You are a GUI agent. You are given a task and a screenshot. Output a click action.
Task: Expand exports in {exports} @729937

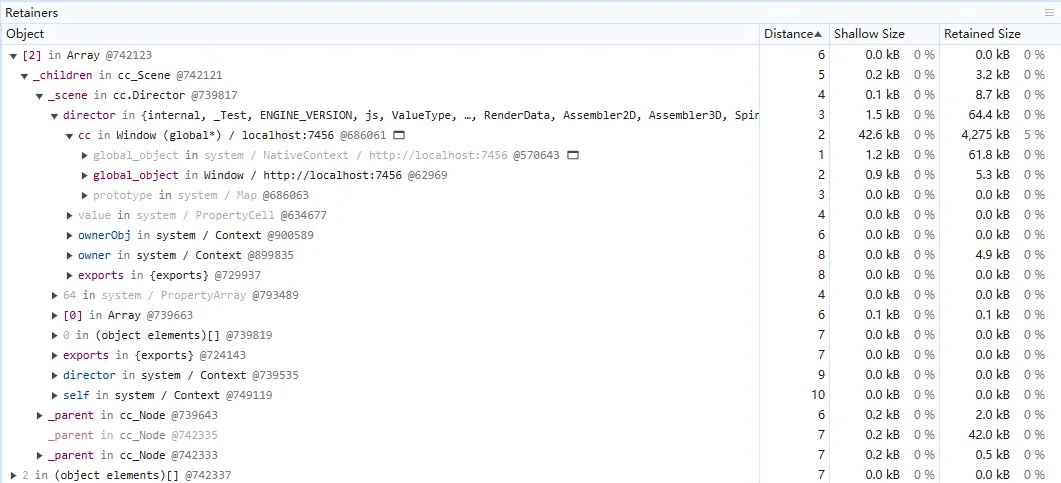[69, 275]
